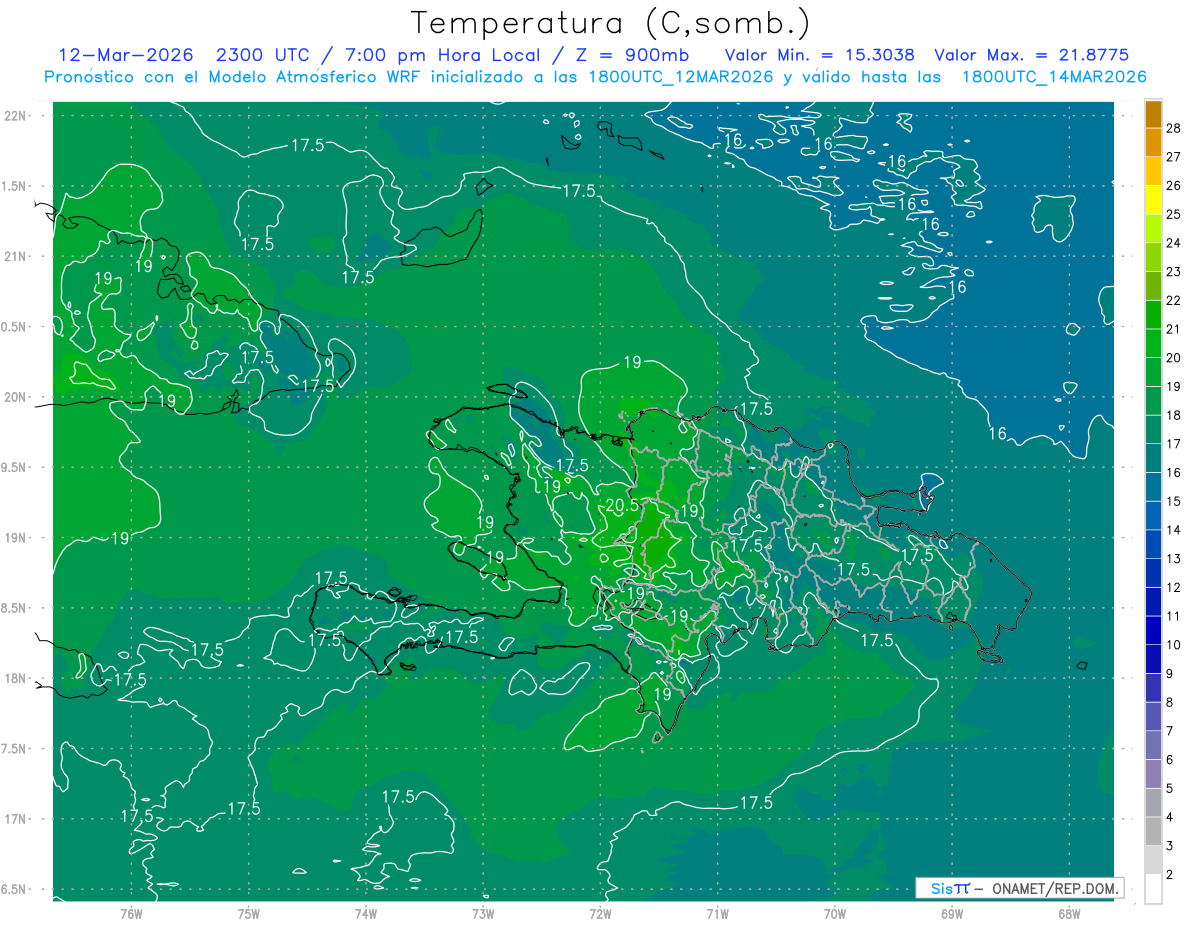Click the "8" color scale label

point(1170,703)
